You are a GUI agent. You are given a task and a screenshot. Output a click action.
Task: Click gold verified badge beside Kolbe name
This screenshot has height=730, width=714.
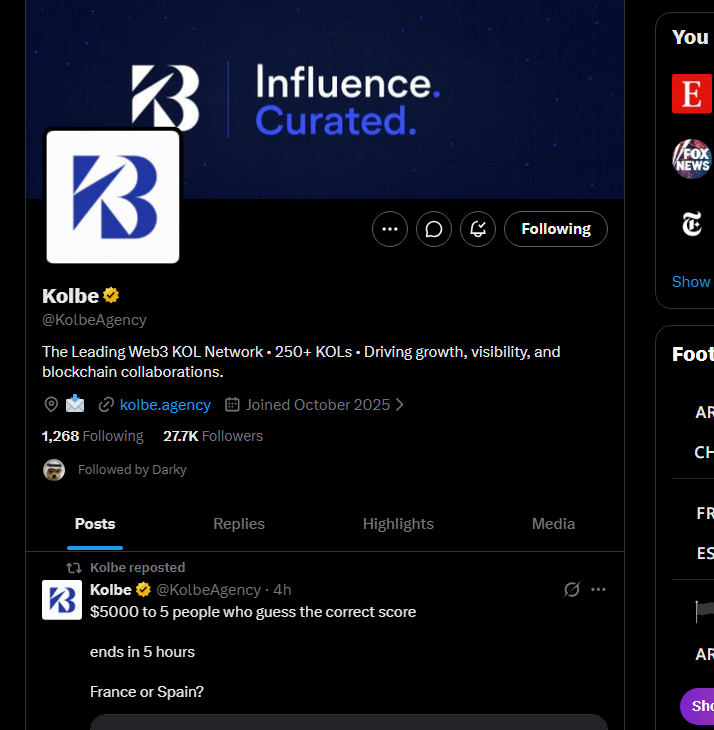pyautogui.click(x=111, y=295)
